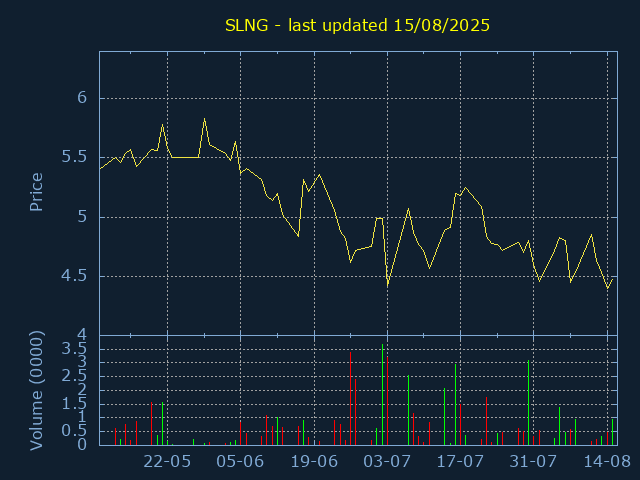Click the volume axis value 1.5

(x=74, y=404)
